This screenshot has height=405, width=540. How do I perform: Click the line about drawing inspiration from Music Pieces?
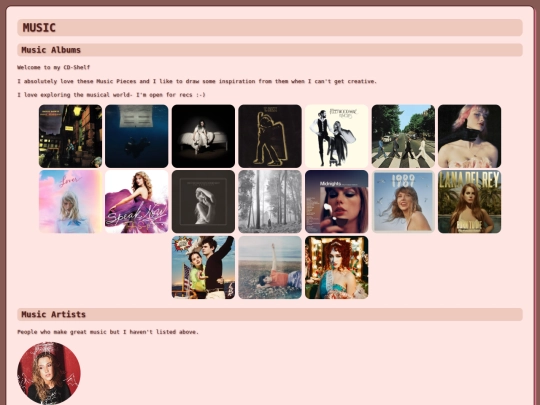pos(197,81)
